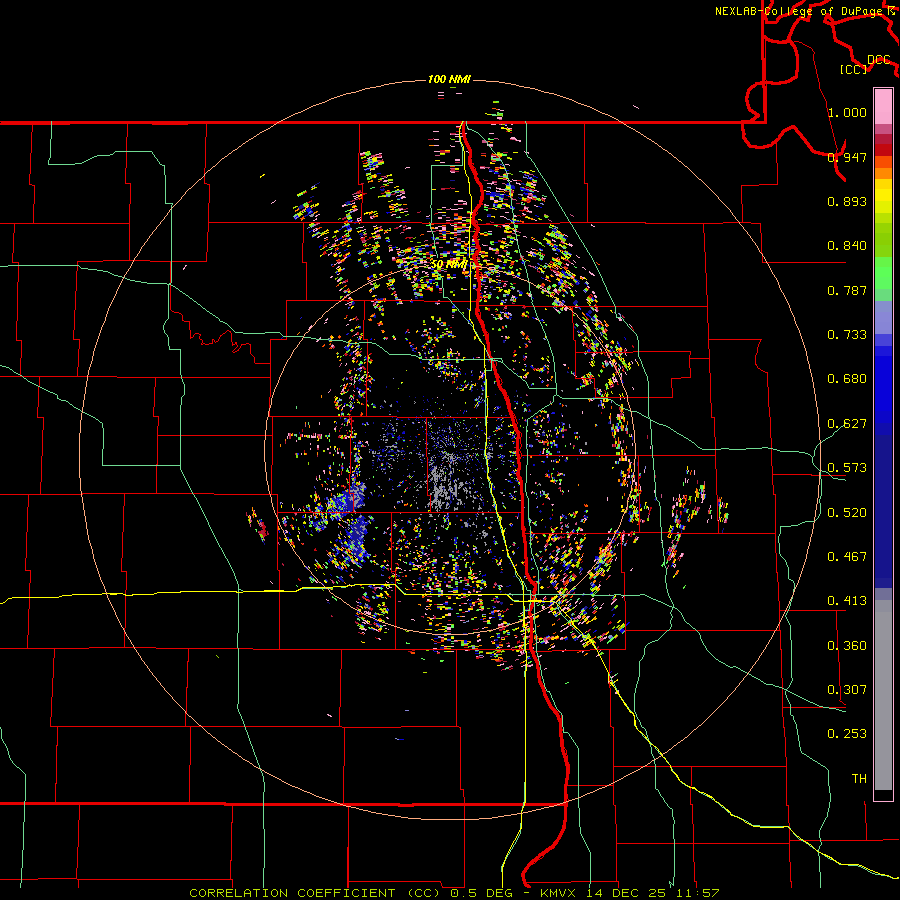Viewport: 900px width, 900px height.
Task: Click the NEXLAB-College of DuPage credit text
Action: click(x=798, y=11)
